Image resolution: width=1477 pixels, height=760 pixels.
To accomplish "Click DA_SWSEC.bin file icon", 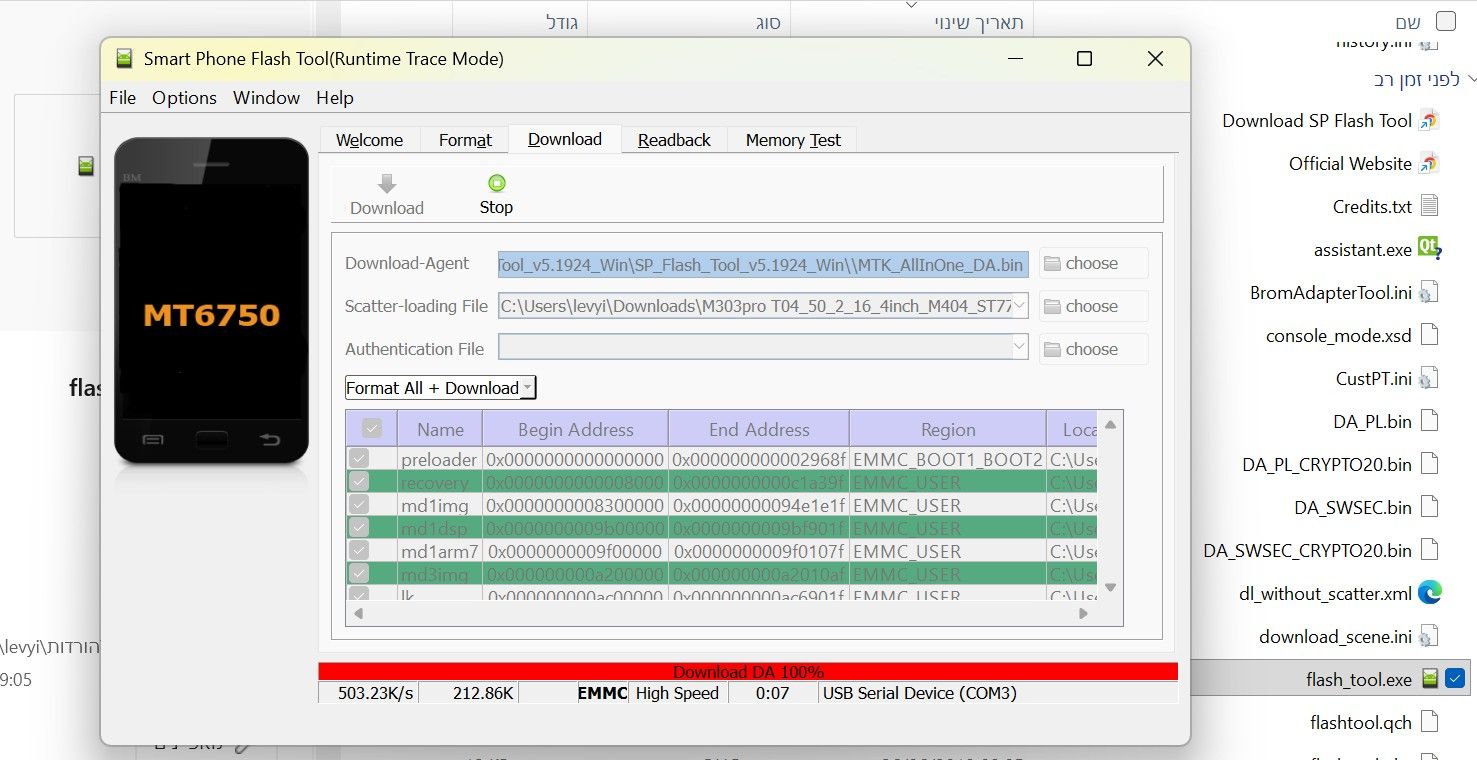I will click(x=1429, y=507).
